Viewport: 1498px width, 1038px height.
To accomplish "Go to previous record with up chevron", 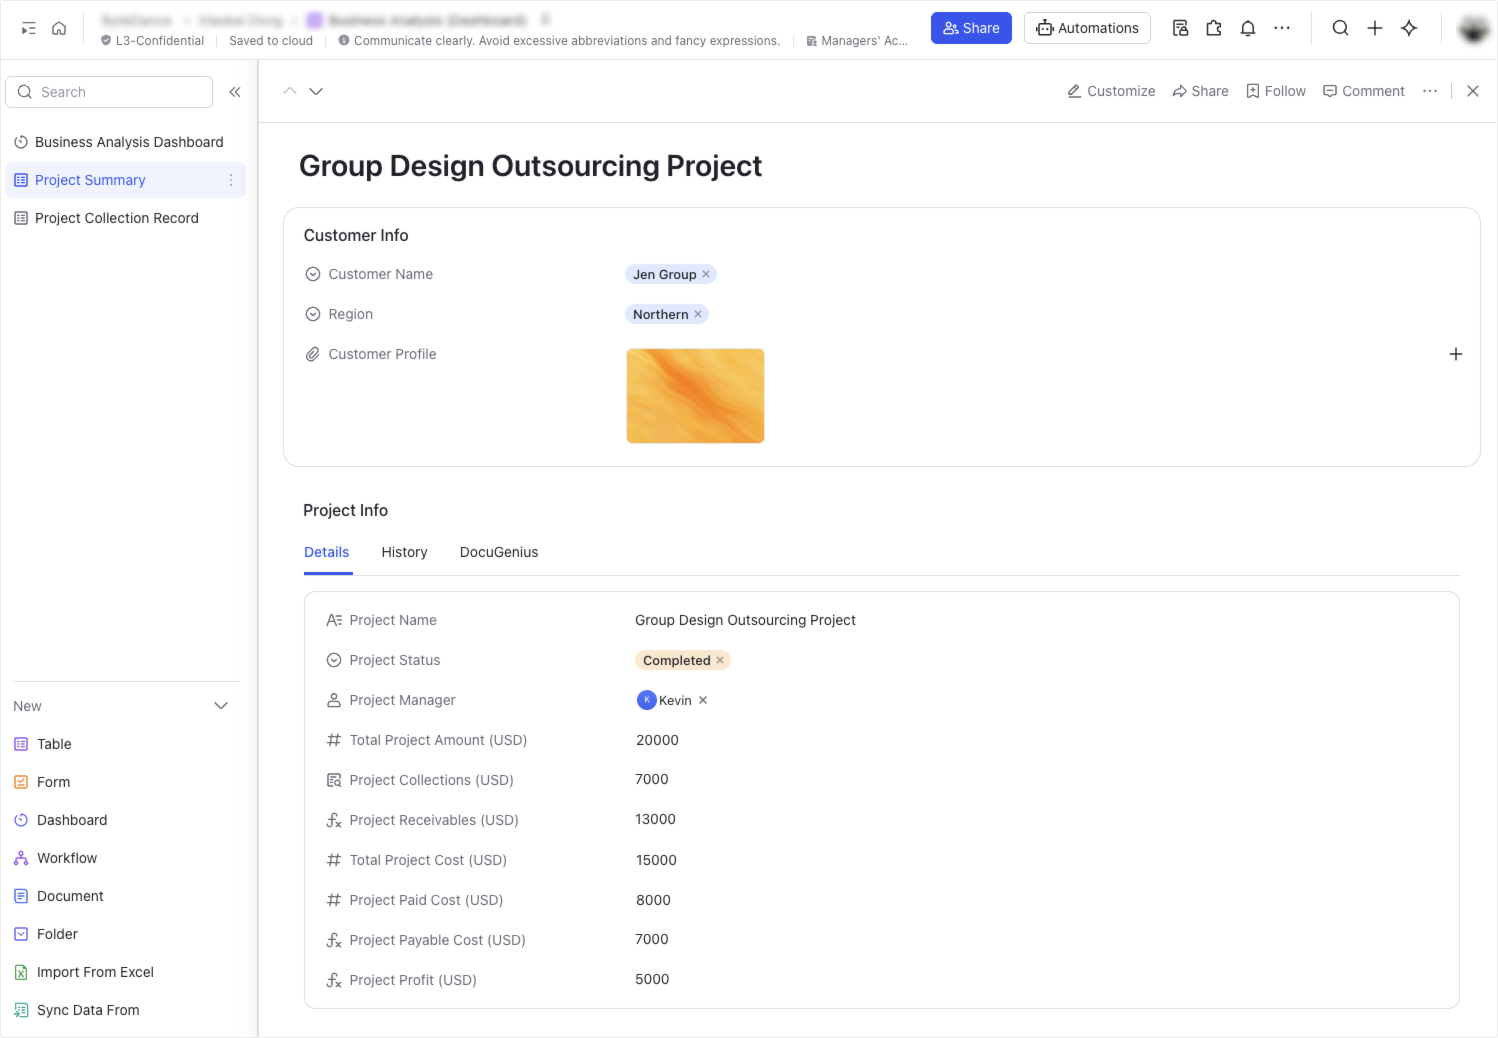I will click(290, 91).
